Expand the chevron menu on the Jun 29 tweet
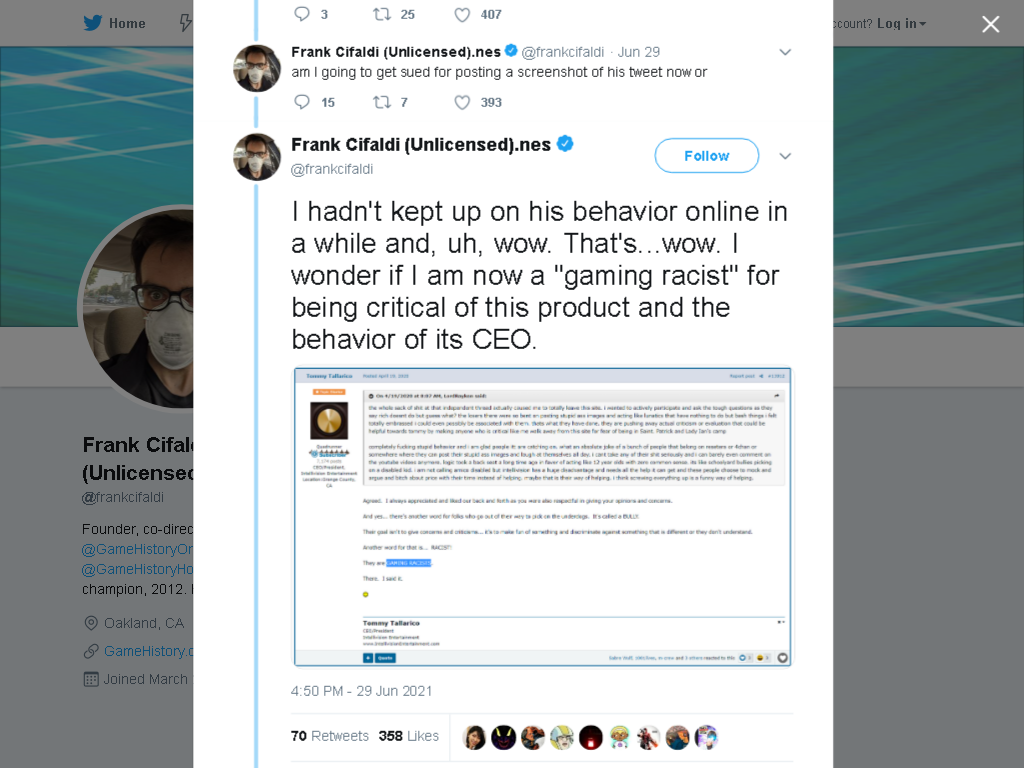The image size is (1024, 768). [x=785, y=52]
